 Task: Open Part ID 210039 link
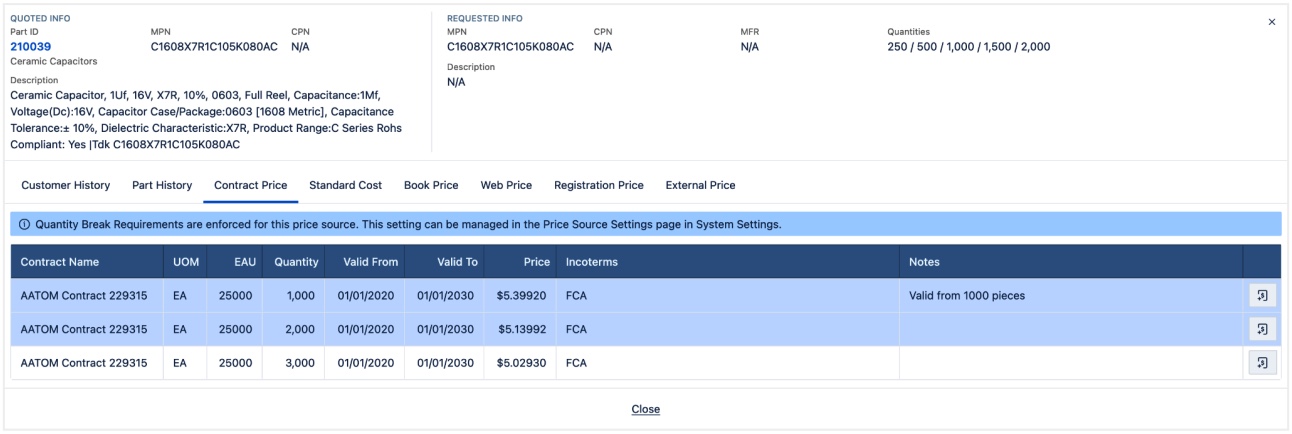(30, 46)
